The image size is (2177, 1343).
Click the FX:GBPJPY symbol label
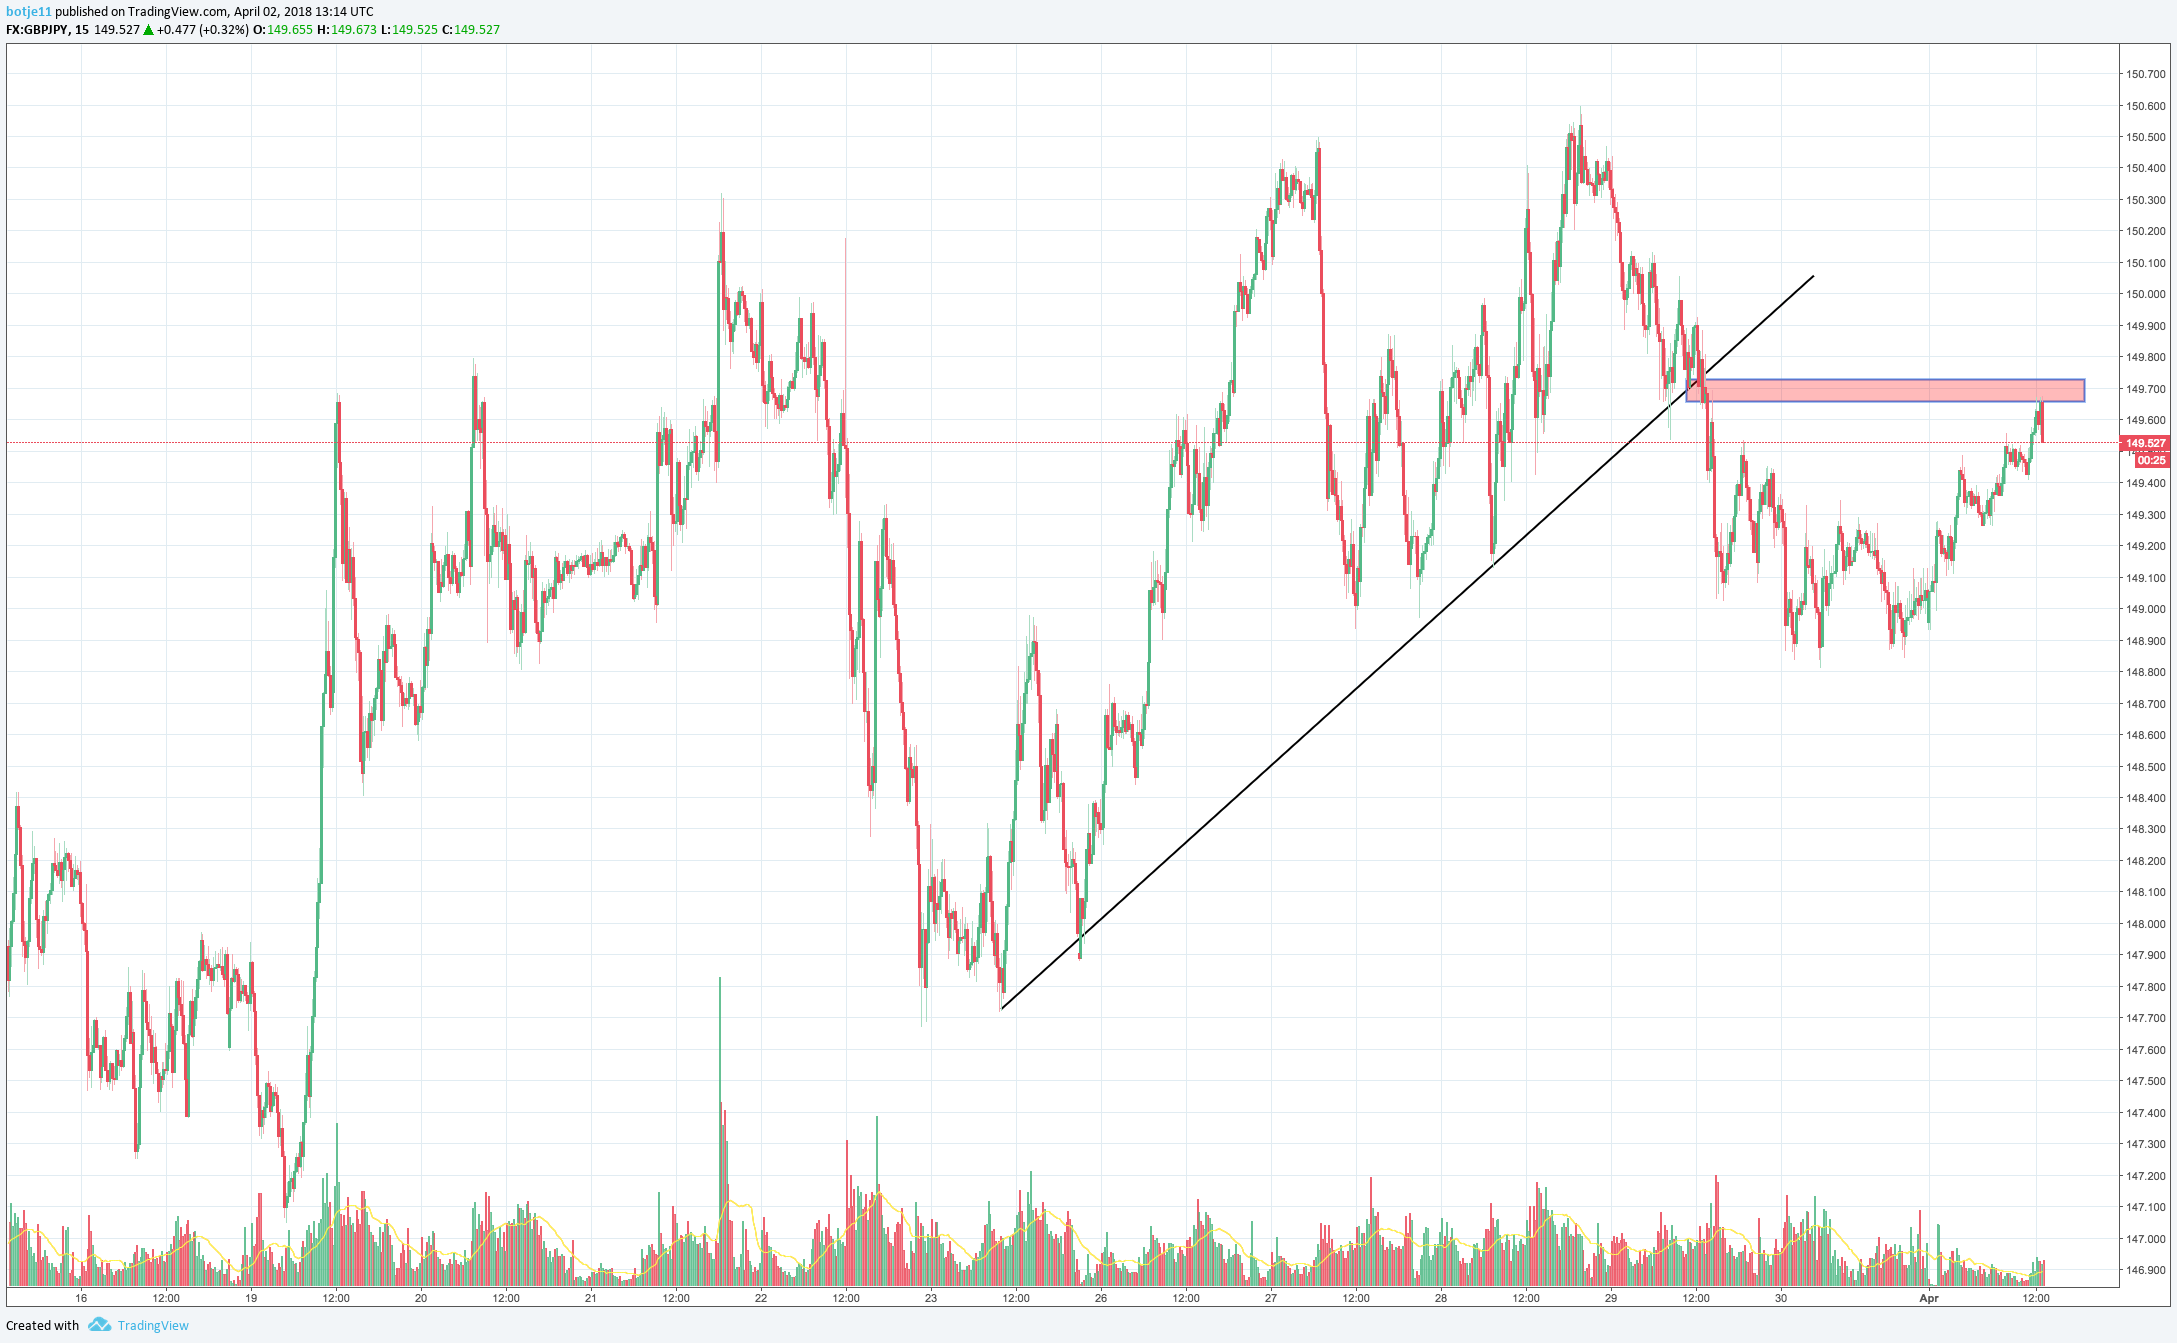38,29
